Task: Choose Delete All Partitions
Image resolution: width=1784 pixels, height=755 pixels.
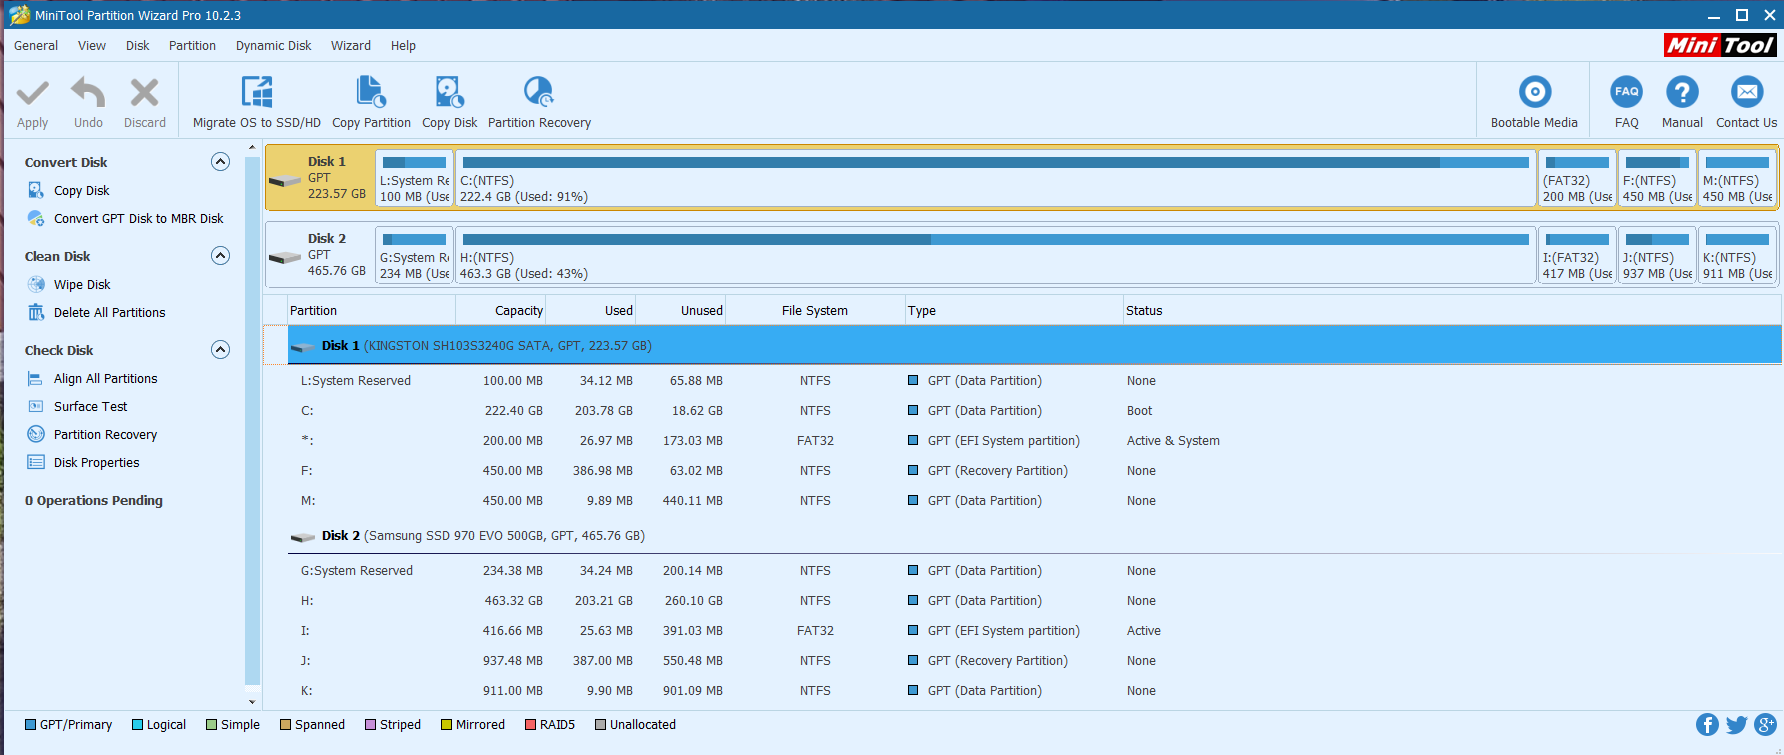Action: pos(110,312)
